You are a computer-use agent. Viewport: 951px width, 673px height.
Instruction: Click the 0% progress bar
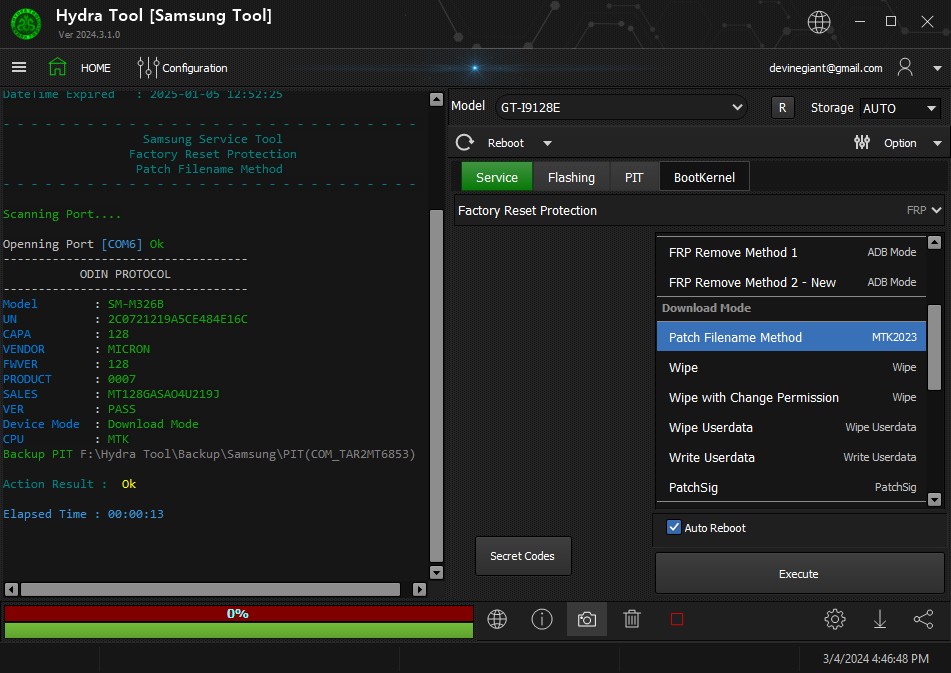pos(238,614)
